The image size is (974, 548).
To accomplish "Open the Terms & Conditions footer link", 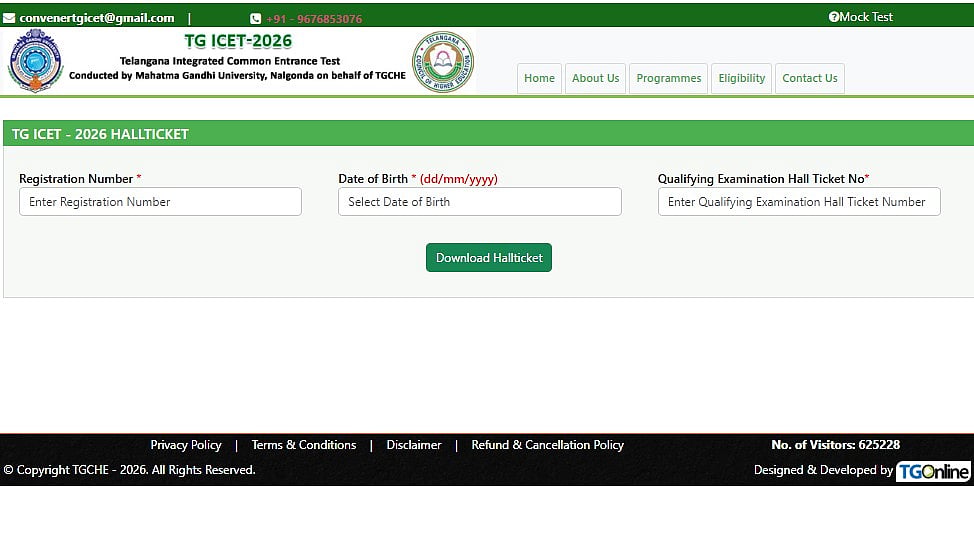I will tap(304, 445).
